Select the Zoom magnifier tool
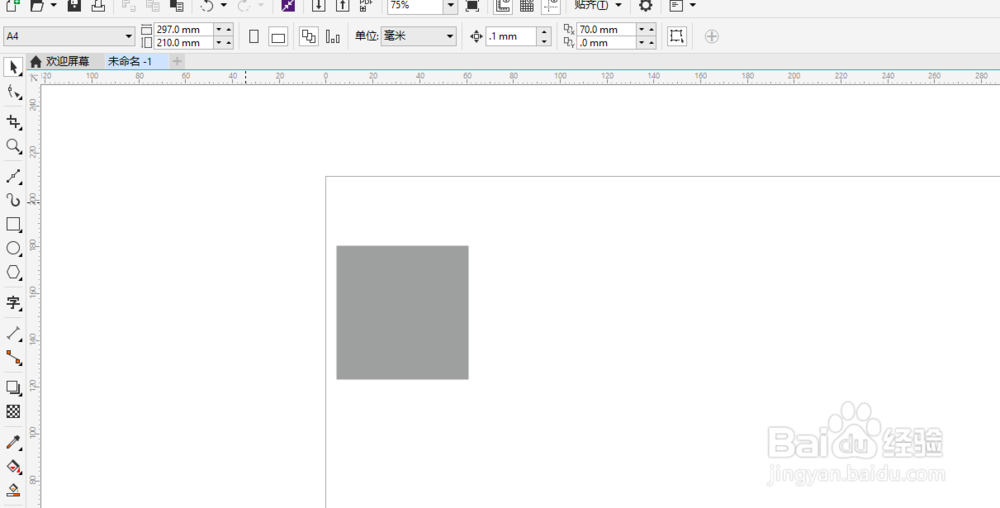Screen dimensions: 1000x508 click(x=13, y=146)
